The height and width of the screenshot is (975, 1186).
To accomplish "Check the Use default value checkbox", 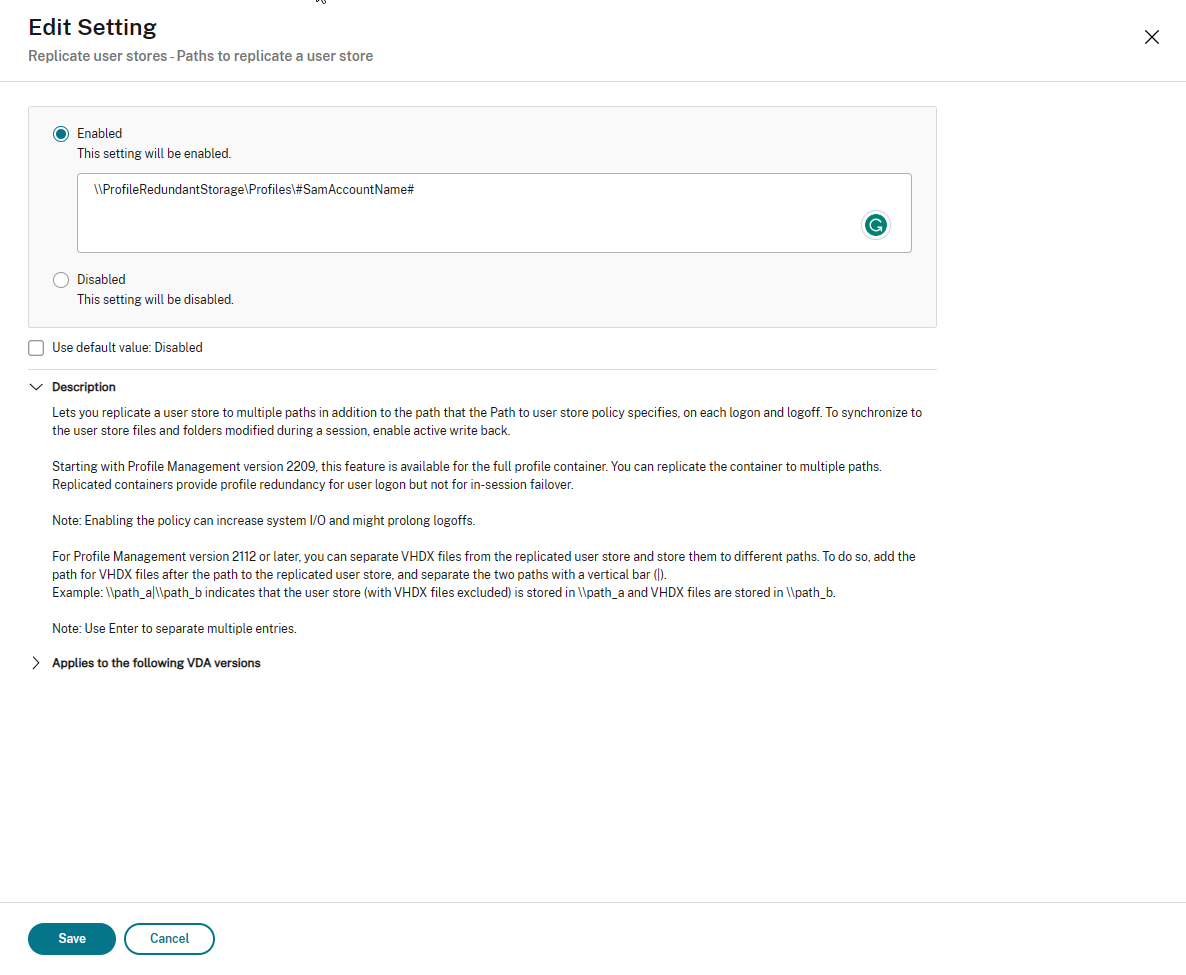I will tap(37, 348).
